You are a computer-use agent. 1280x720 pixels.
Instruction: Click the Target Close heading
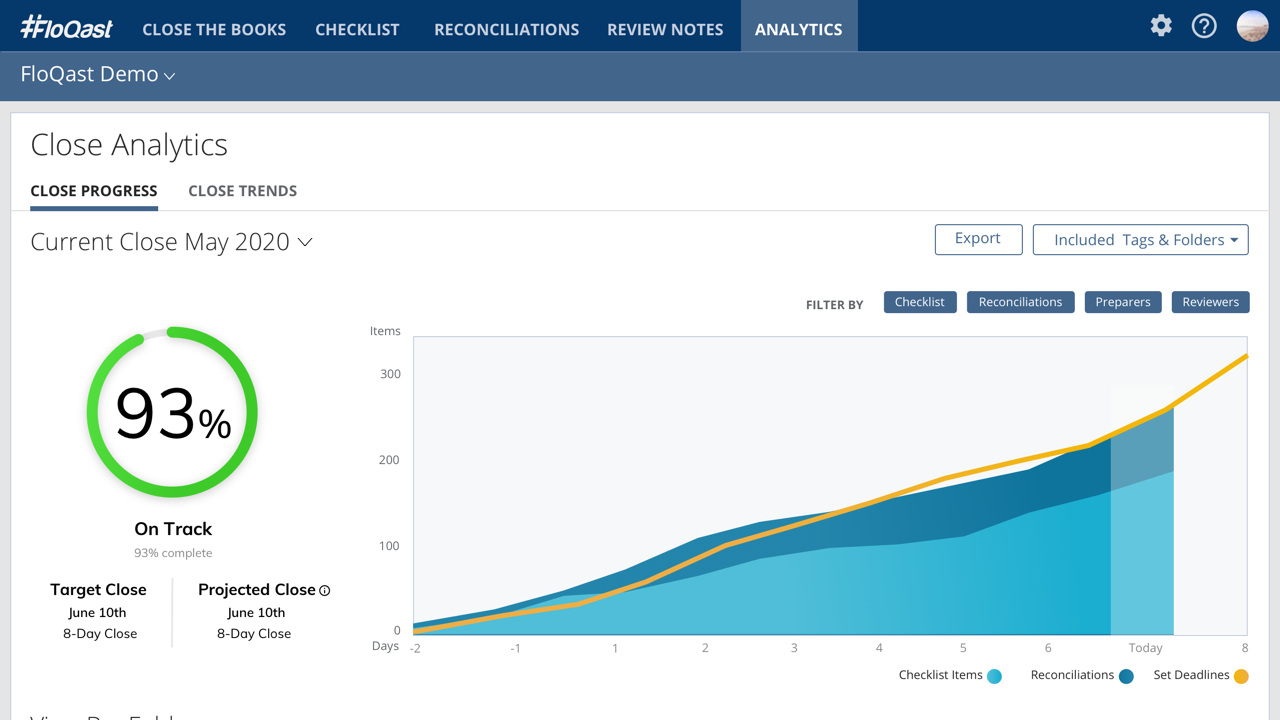click(98, 590)
